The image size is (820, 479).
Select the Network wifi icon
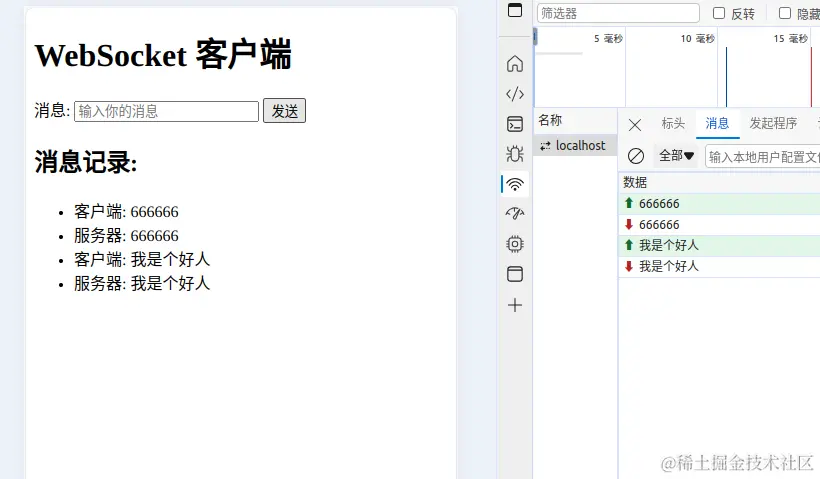click(515, 184)
